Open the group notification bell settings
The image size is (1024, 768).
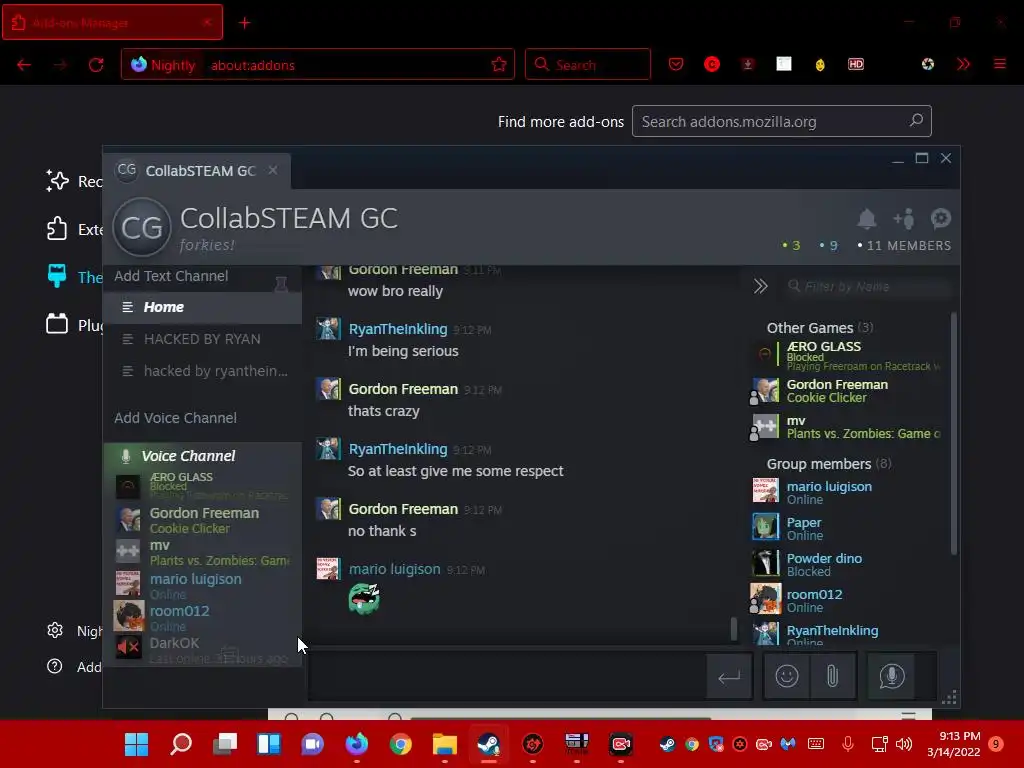click(867, 219)
